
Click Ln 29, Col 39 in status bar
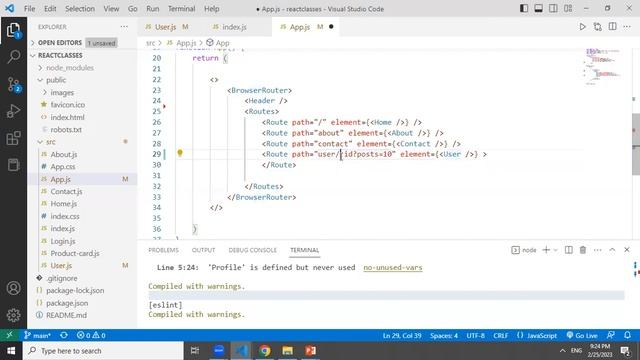tap(402, 336)
